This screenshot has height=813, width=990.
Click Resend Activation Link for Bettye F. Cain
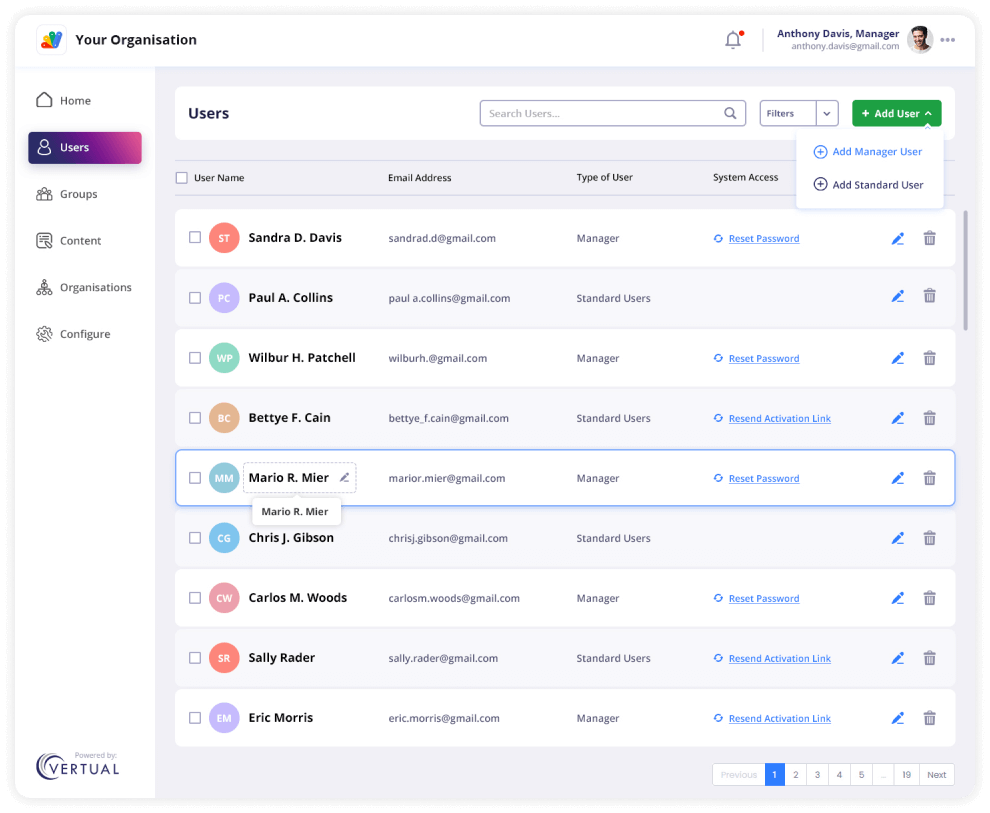pos(780,418)
